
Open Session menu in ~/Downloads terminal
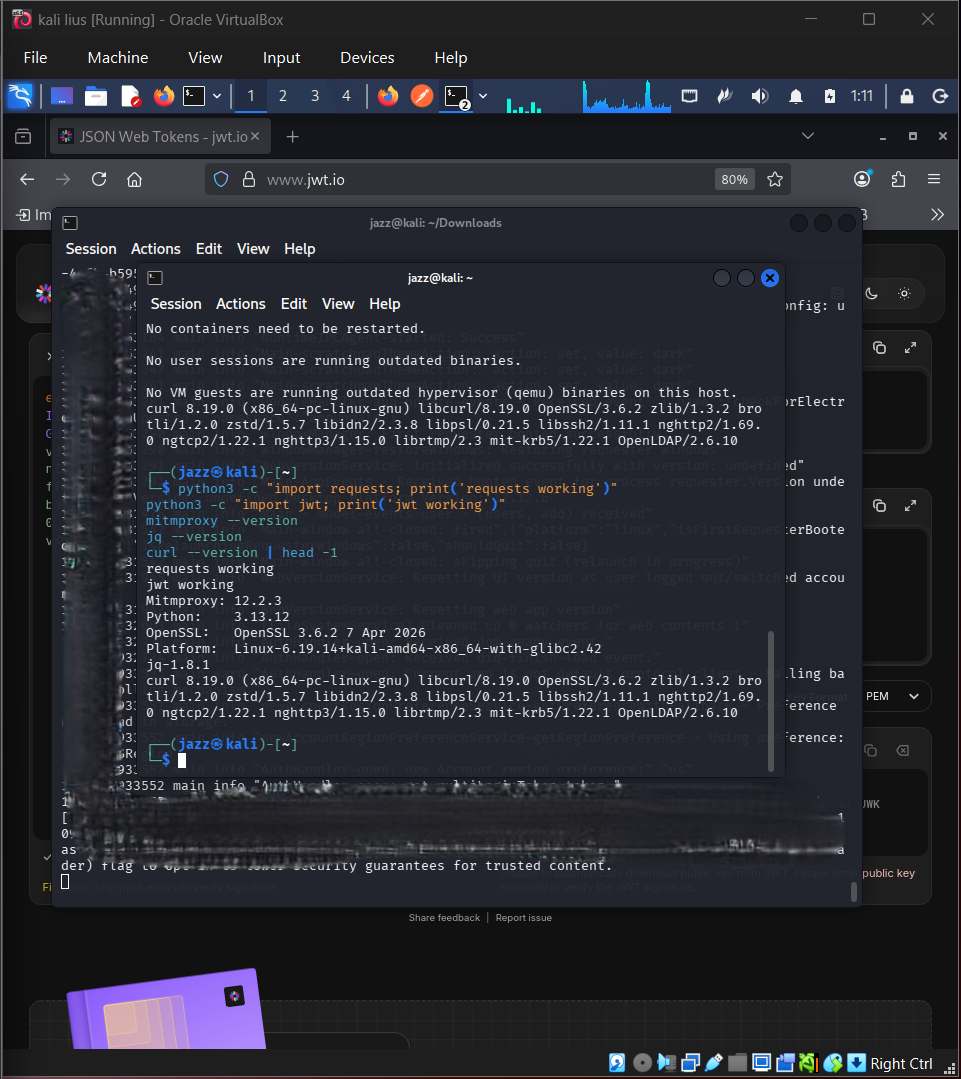[x=91, y=249]
